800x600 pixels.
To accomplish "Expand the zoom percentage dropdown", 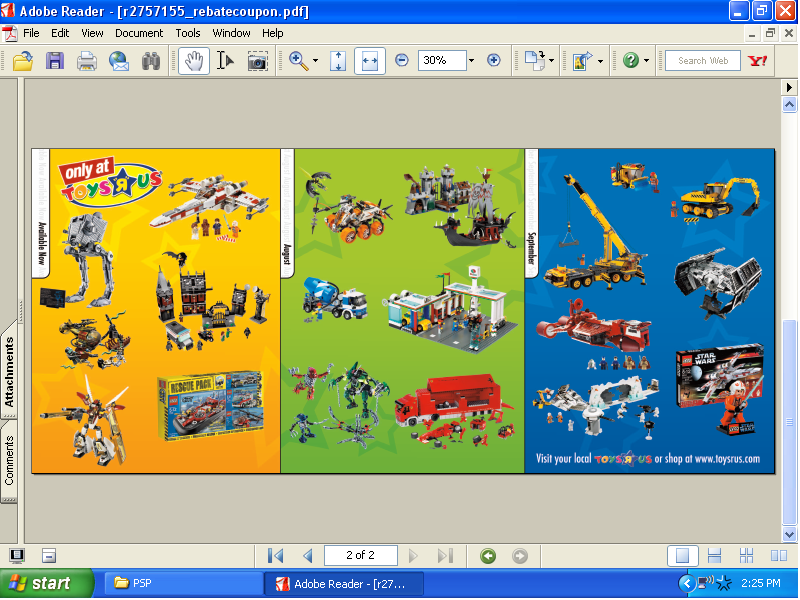I will [x=471, y=60].
